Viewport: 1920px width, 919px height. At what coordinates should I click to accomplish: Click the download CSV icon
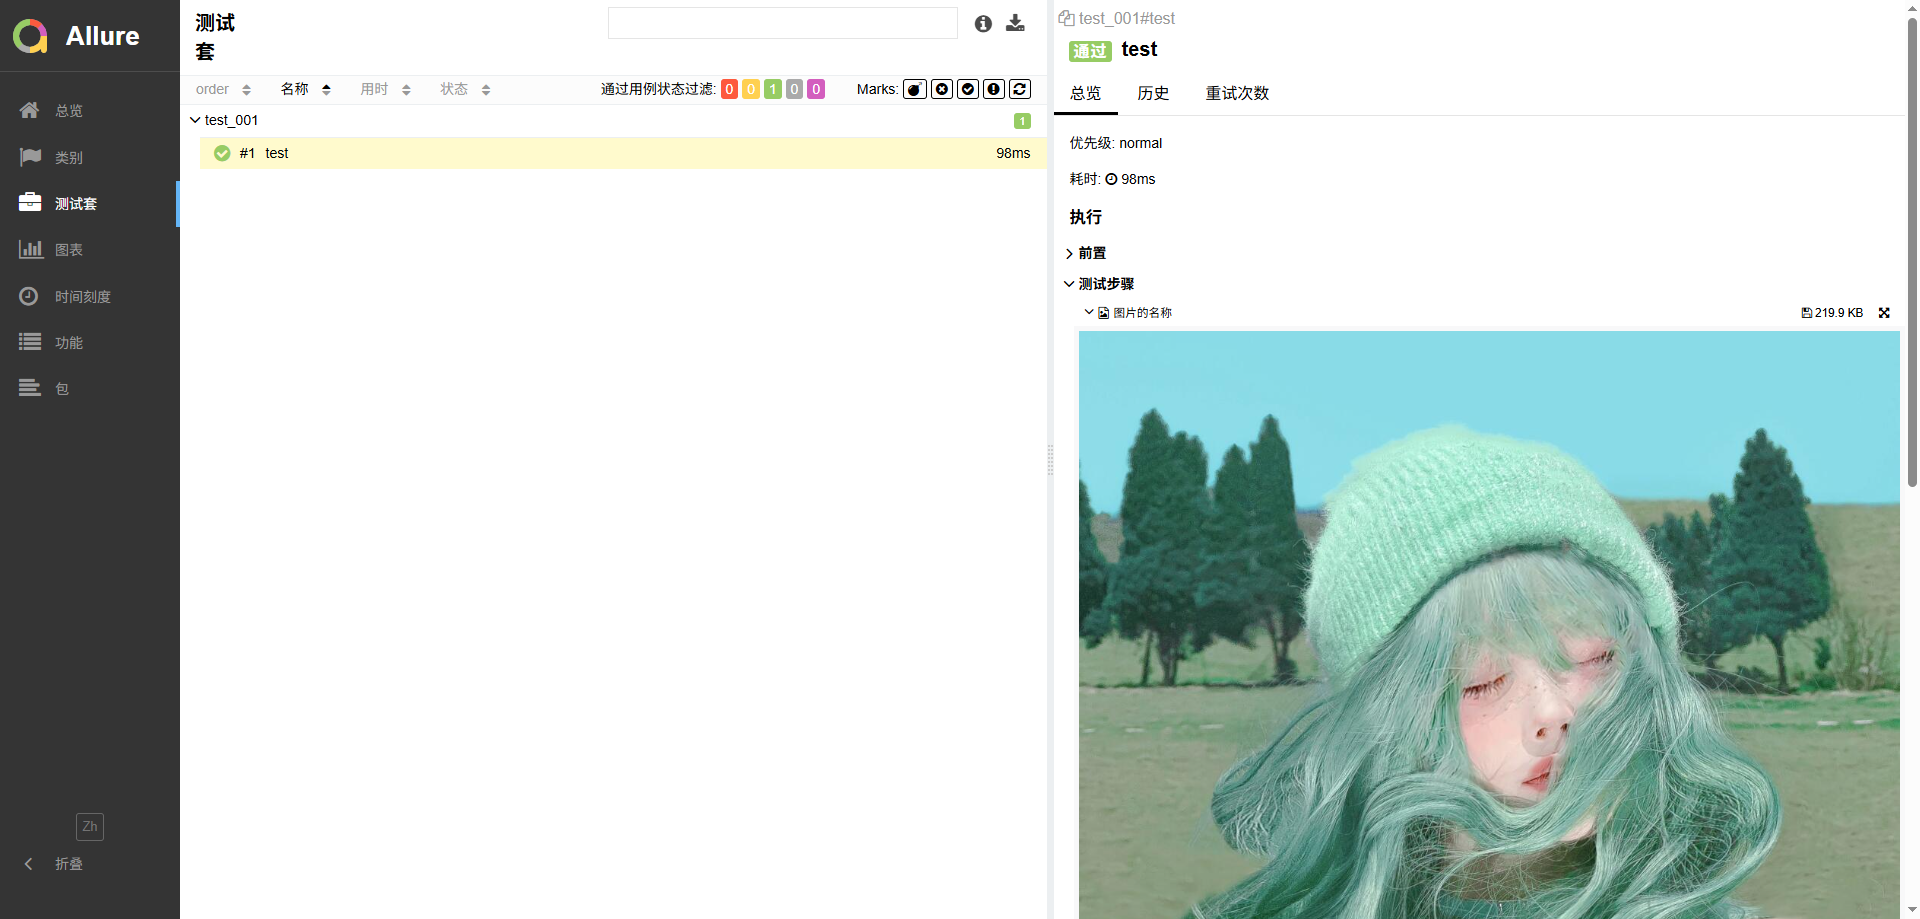point(1015,23)
